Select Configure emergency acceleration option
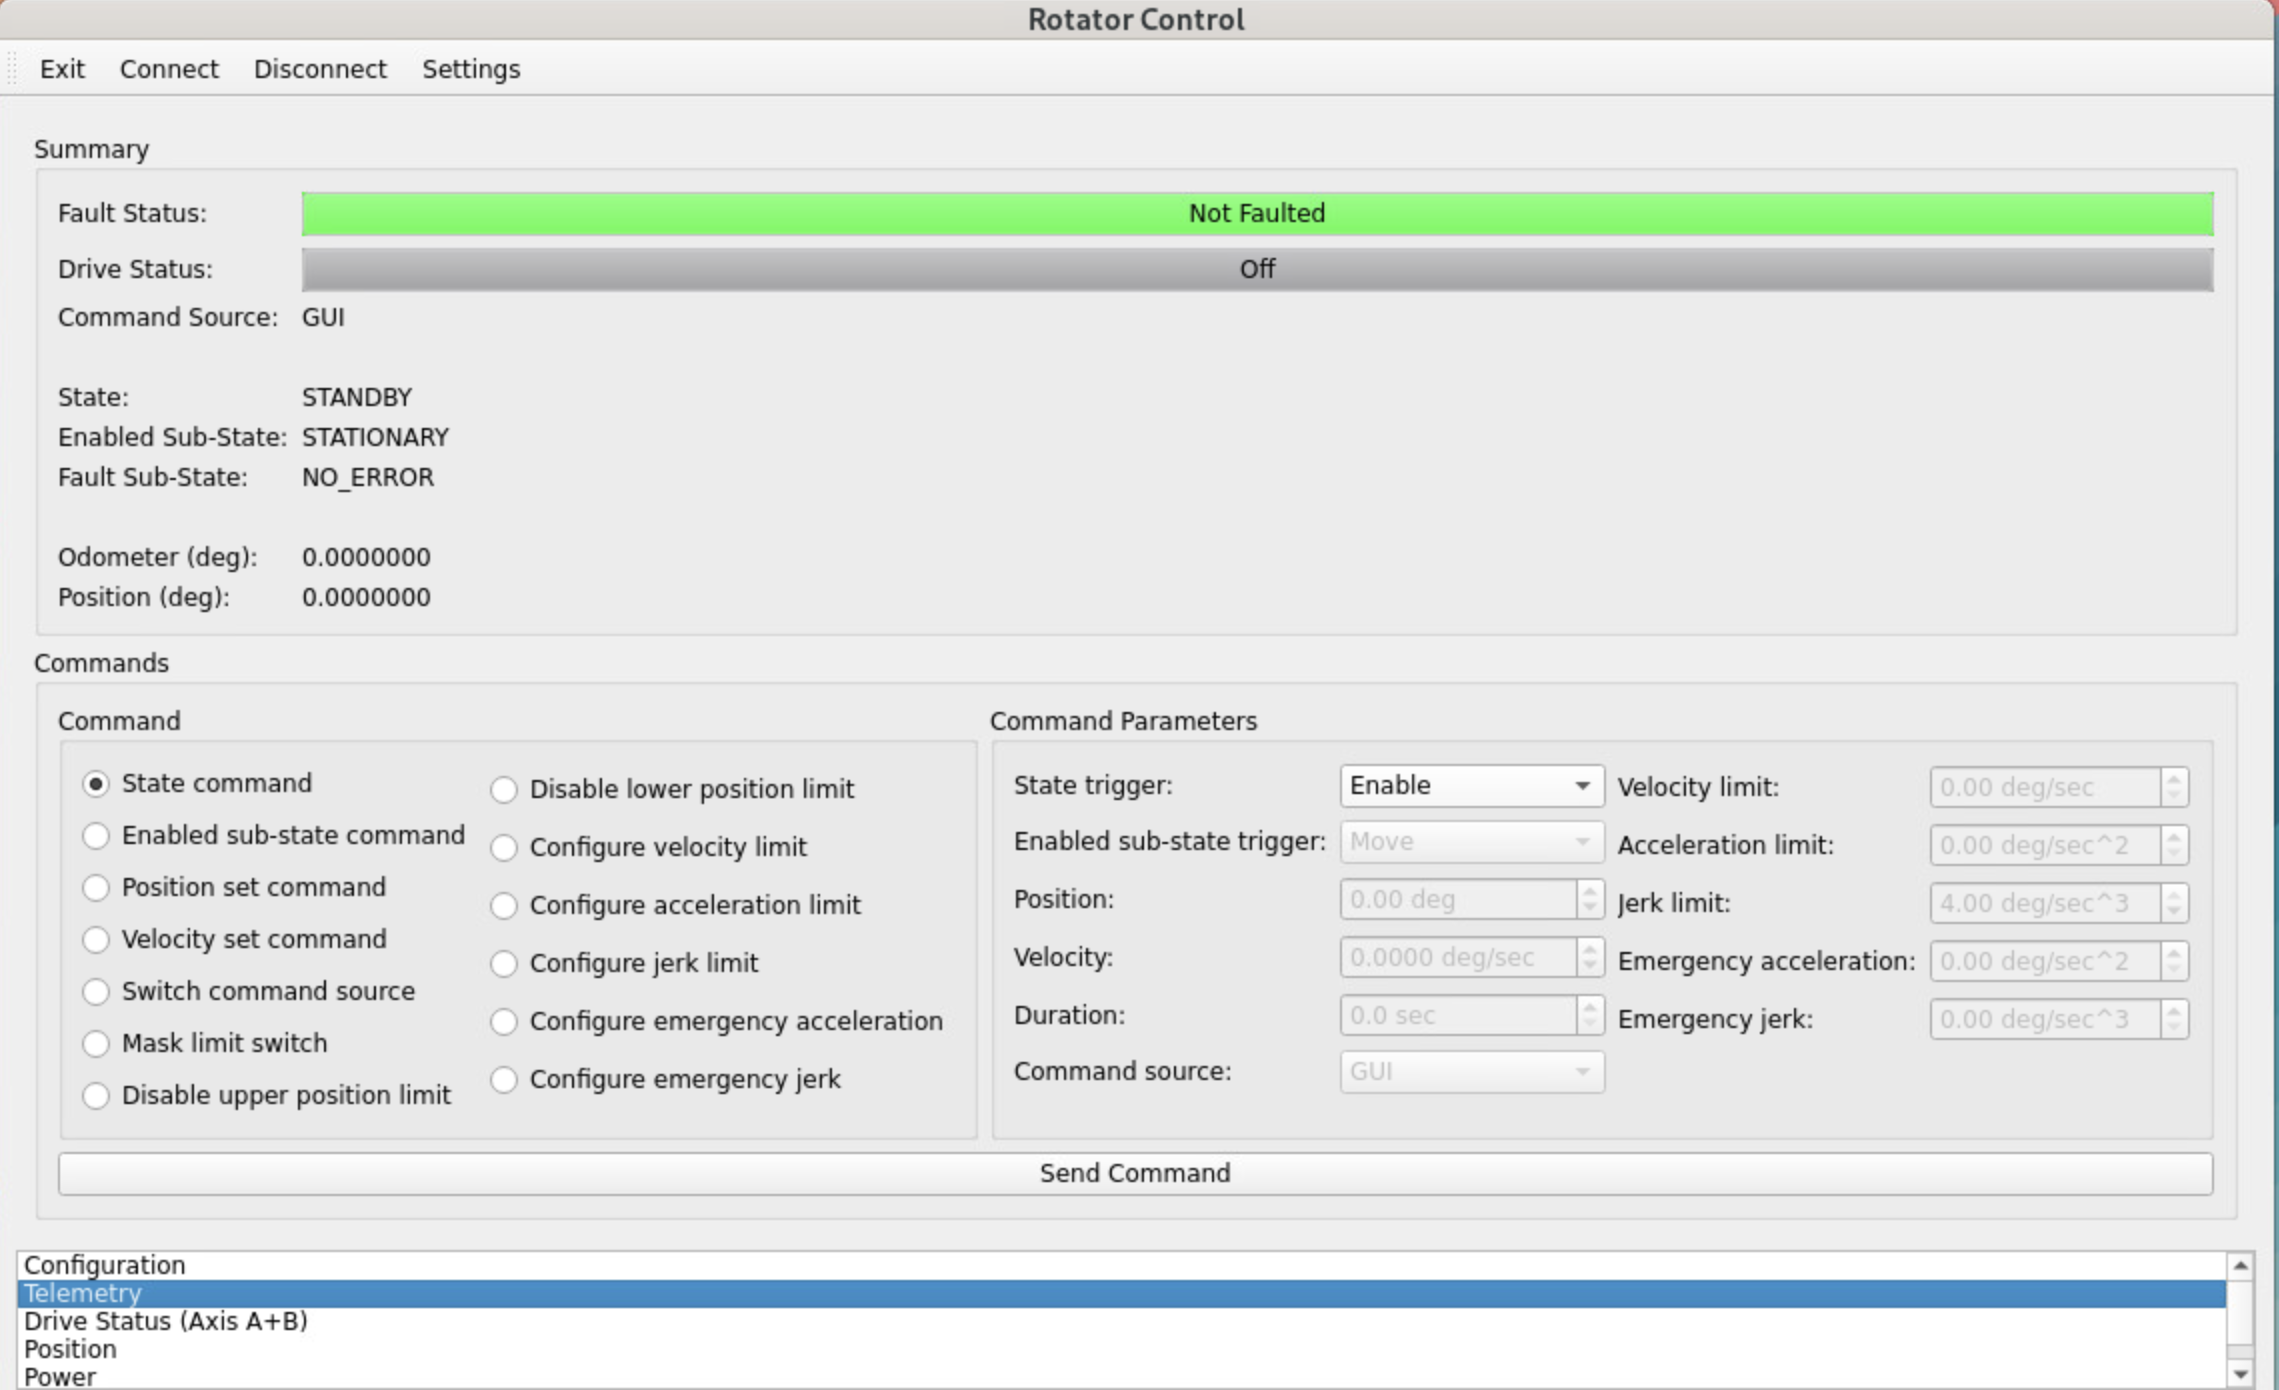This screenshot has height=1390, width=2279. (504, 1022)
